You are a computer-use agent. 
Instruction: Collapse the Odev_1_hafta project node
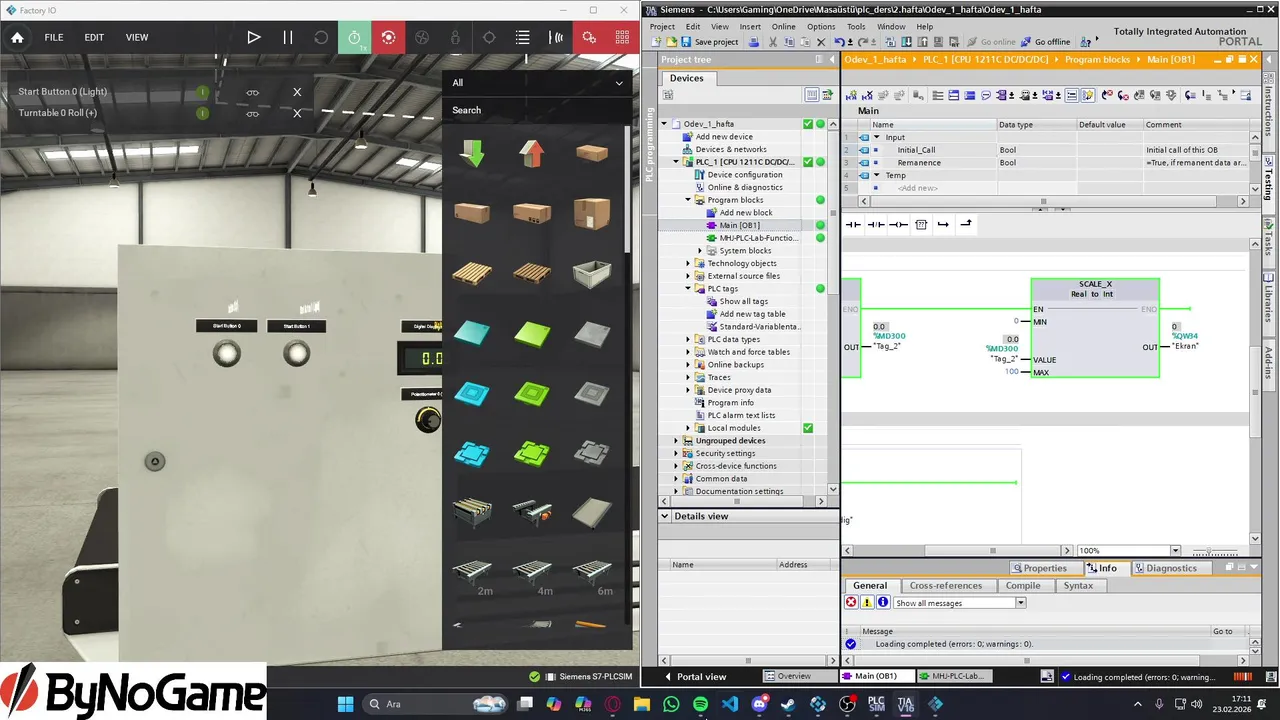pyautogui.click(x=664, y=124)
